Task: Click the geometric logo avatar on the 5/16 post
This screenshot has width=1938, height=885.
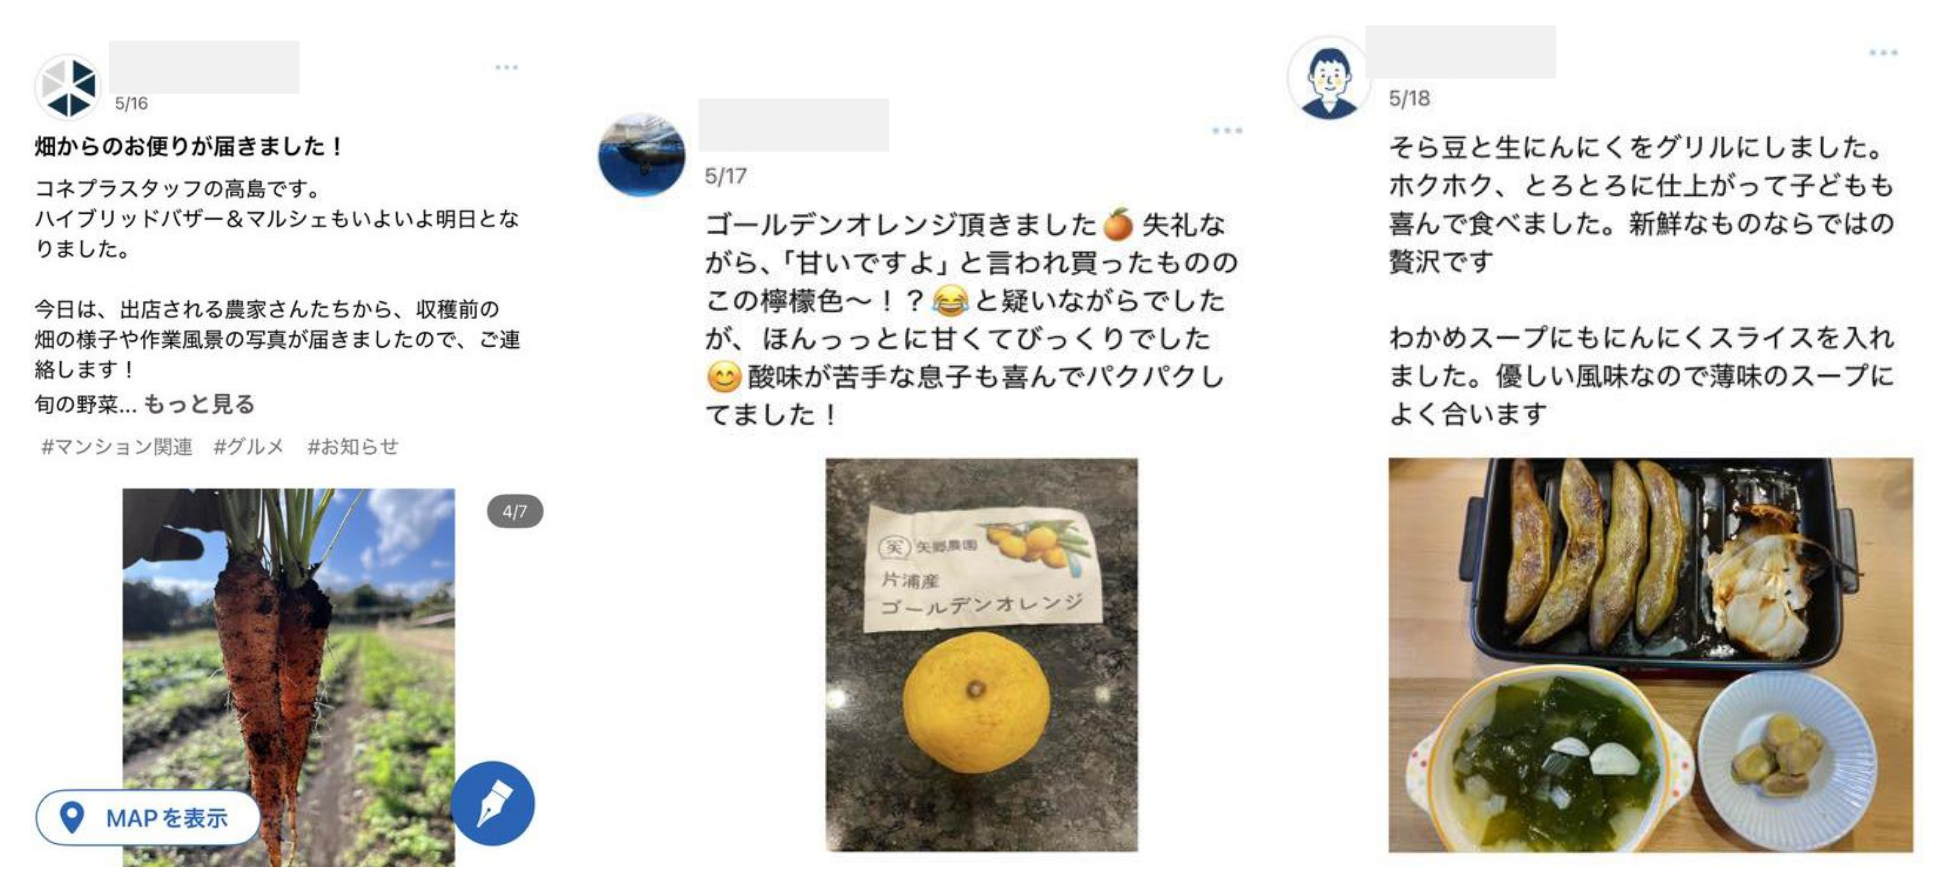Action: 68,87
